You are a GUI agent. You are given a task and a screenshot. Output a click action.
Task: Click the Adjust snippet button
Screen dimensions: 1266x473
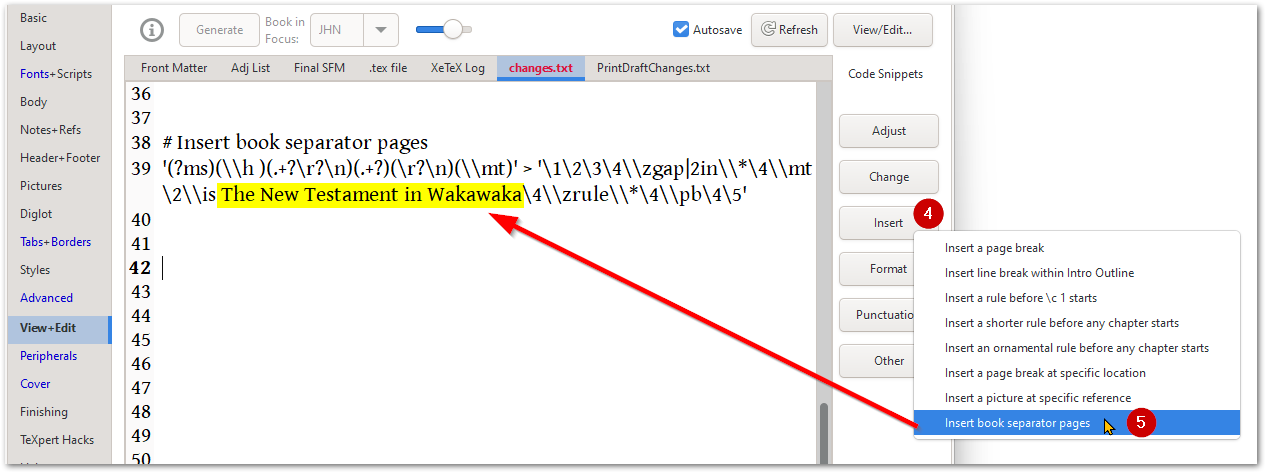(x=889, y=131)
